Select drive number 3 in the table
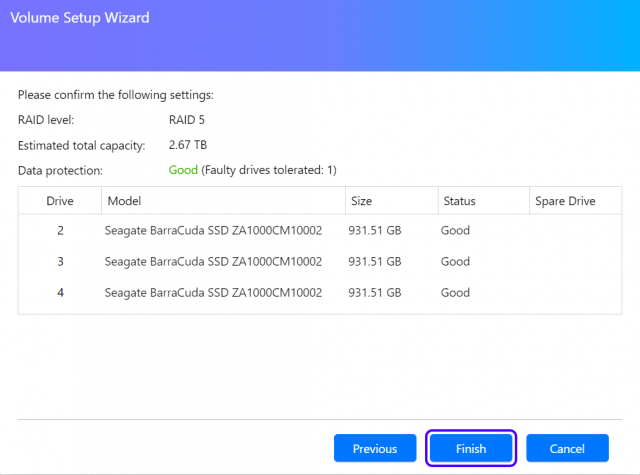The width and height of the screenshot is (640, 475). tap(60, 262)
